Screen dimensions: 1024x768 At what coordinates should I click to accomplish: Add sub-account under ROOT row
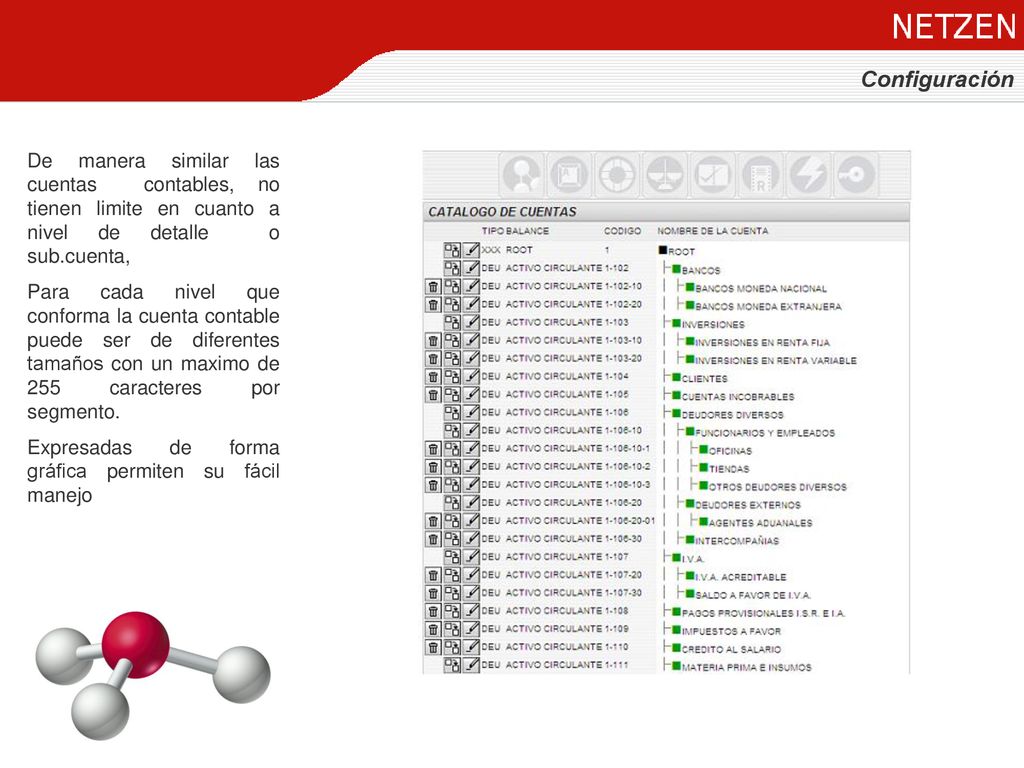452,250
